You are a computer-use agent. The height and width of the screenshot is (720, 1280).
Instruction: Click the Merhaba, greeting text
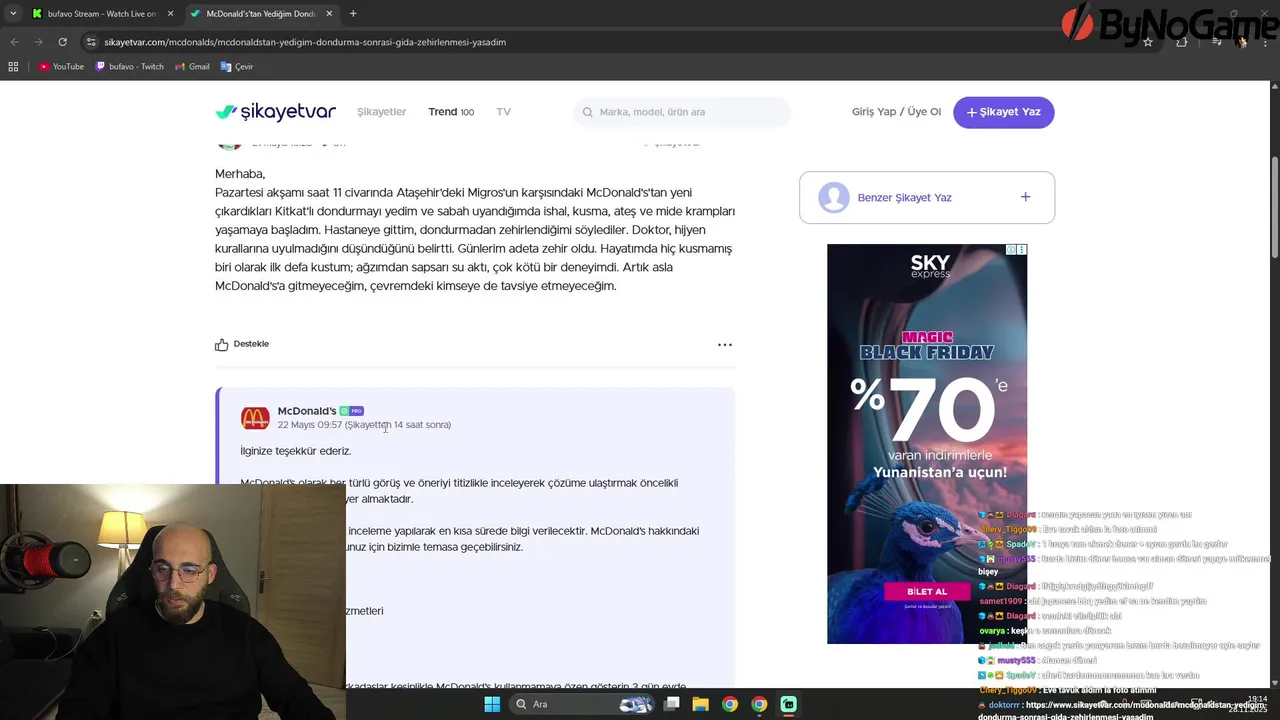pyautogui.click(x=240, y=174)
